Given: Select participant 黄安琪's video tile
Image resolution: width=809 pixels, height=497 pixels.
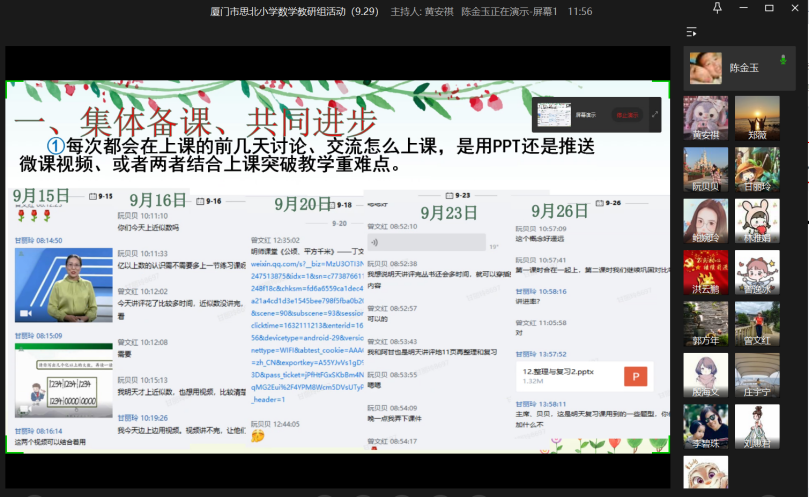Looking at the screenshot, I should coord(706,118).
